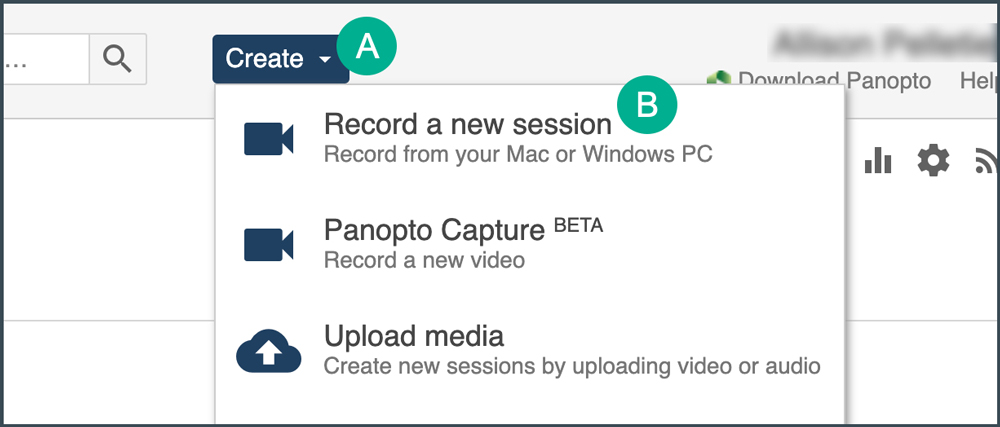This screenshot has width=1000, height=427.
Task: Click the magnifying glass search icon
Action: click(117, 59)
